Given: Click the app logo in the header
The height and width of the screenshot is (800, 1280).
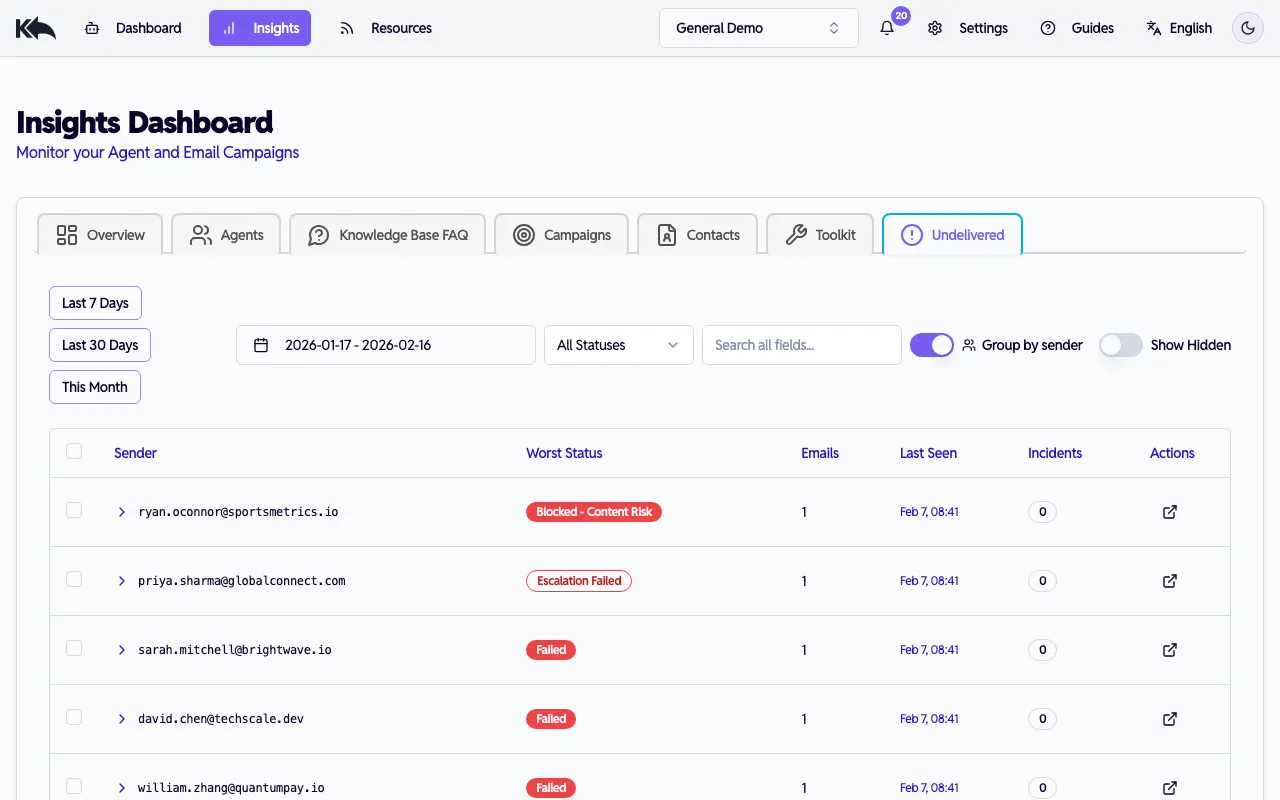Looking at the screenshot, I should coord(36,28).
